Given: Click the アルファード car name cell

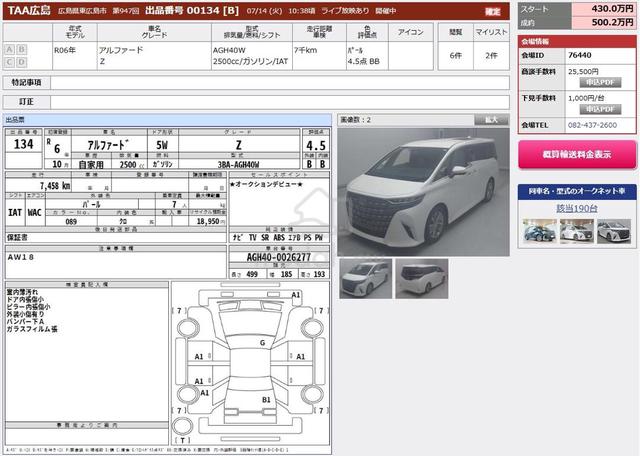Looking at the screenshot, I should (121, 50).
